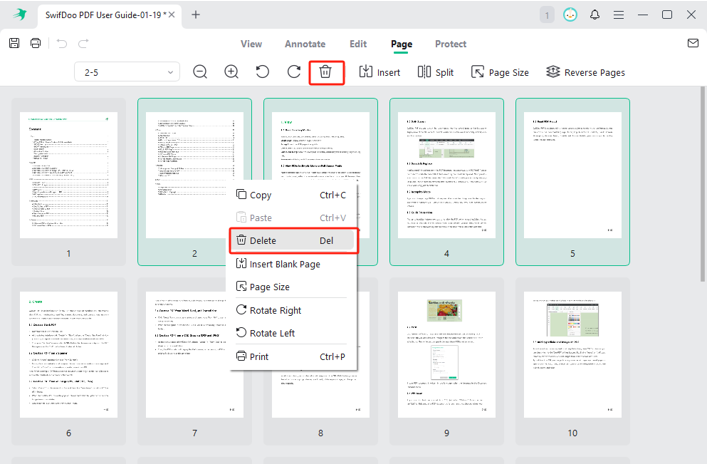Viewport: 707px width, 464px height.
Task: Click the vertical scrollbar thumb
Action: pos(702,184)
